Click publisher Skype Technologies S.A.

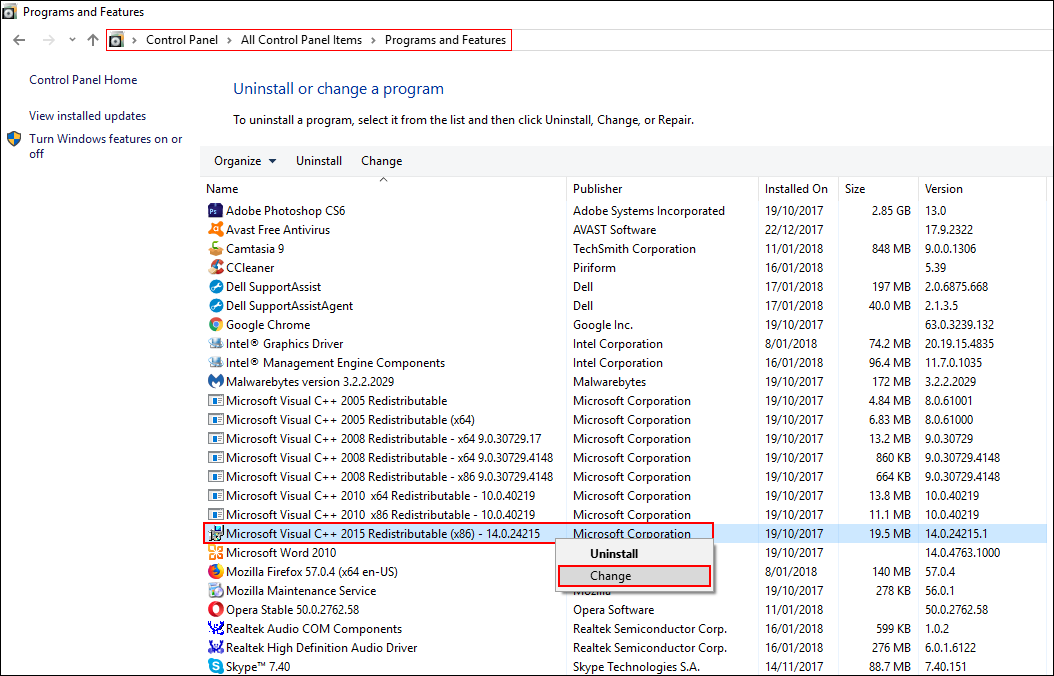636,667
